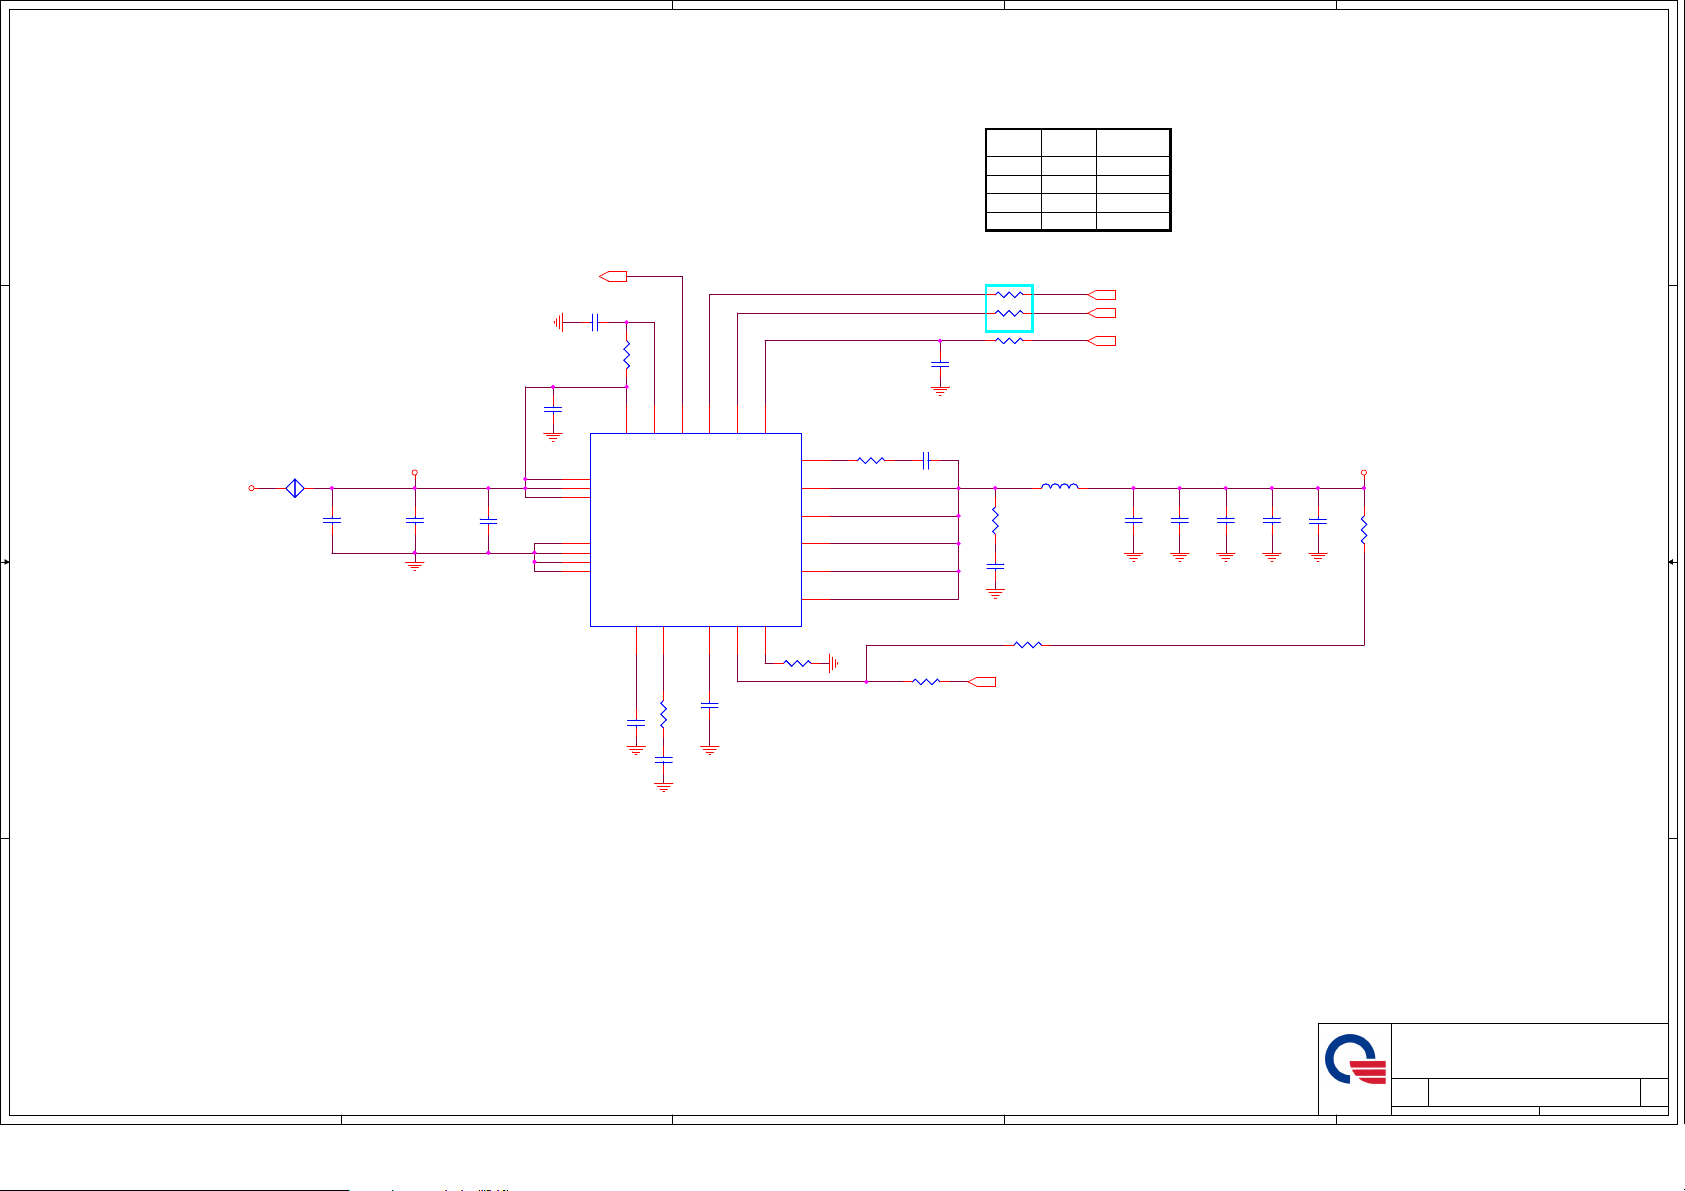
Task: Select the snubber capacitor below the snubber resistor
Action: tap(995, 566)
